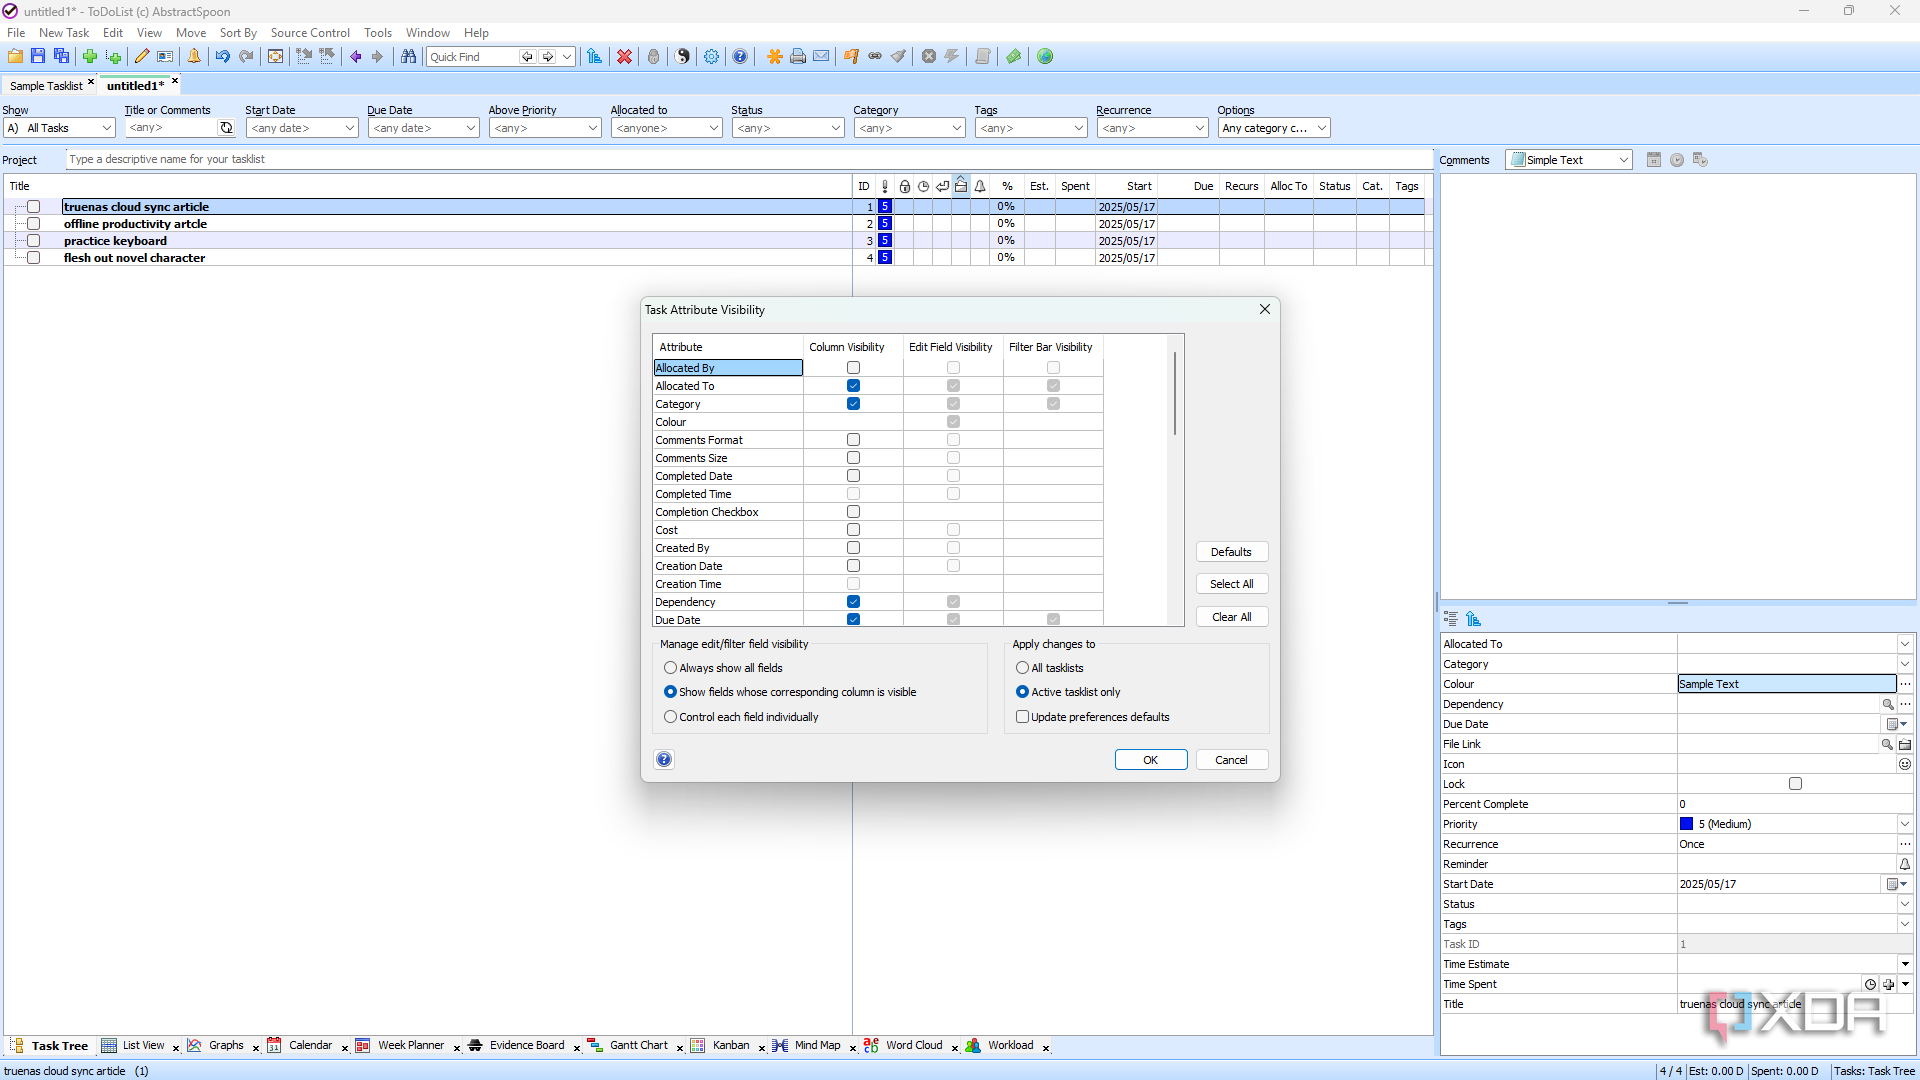Click the Print icon in toolbar
This screenshot has width=1920, height=1080.
tap(797, 57)
